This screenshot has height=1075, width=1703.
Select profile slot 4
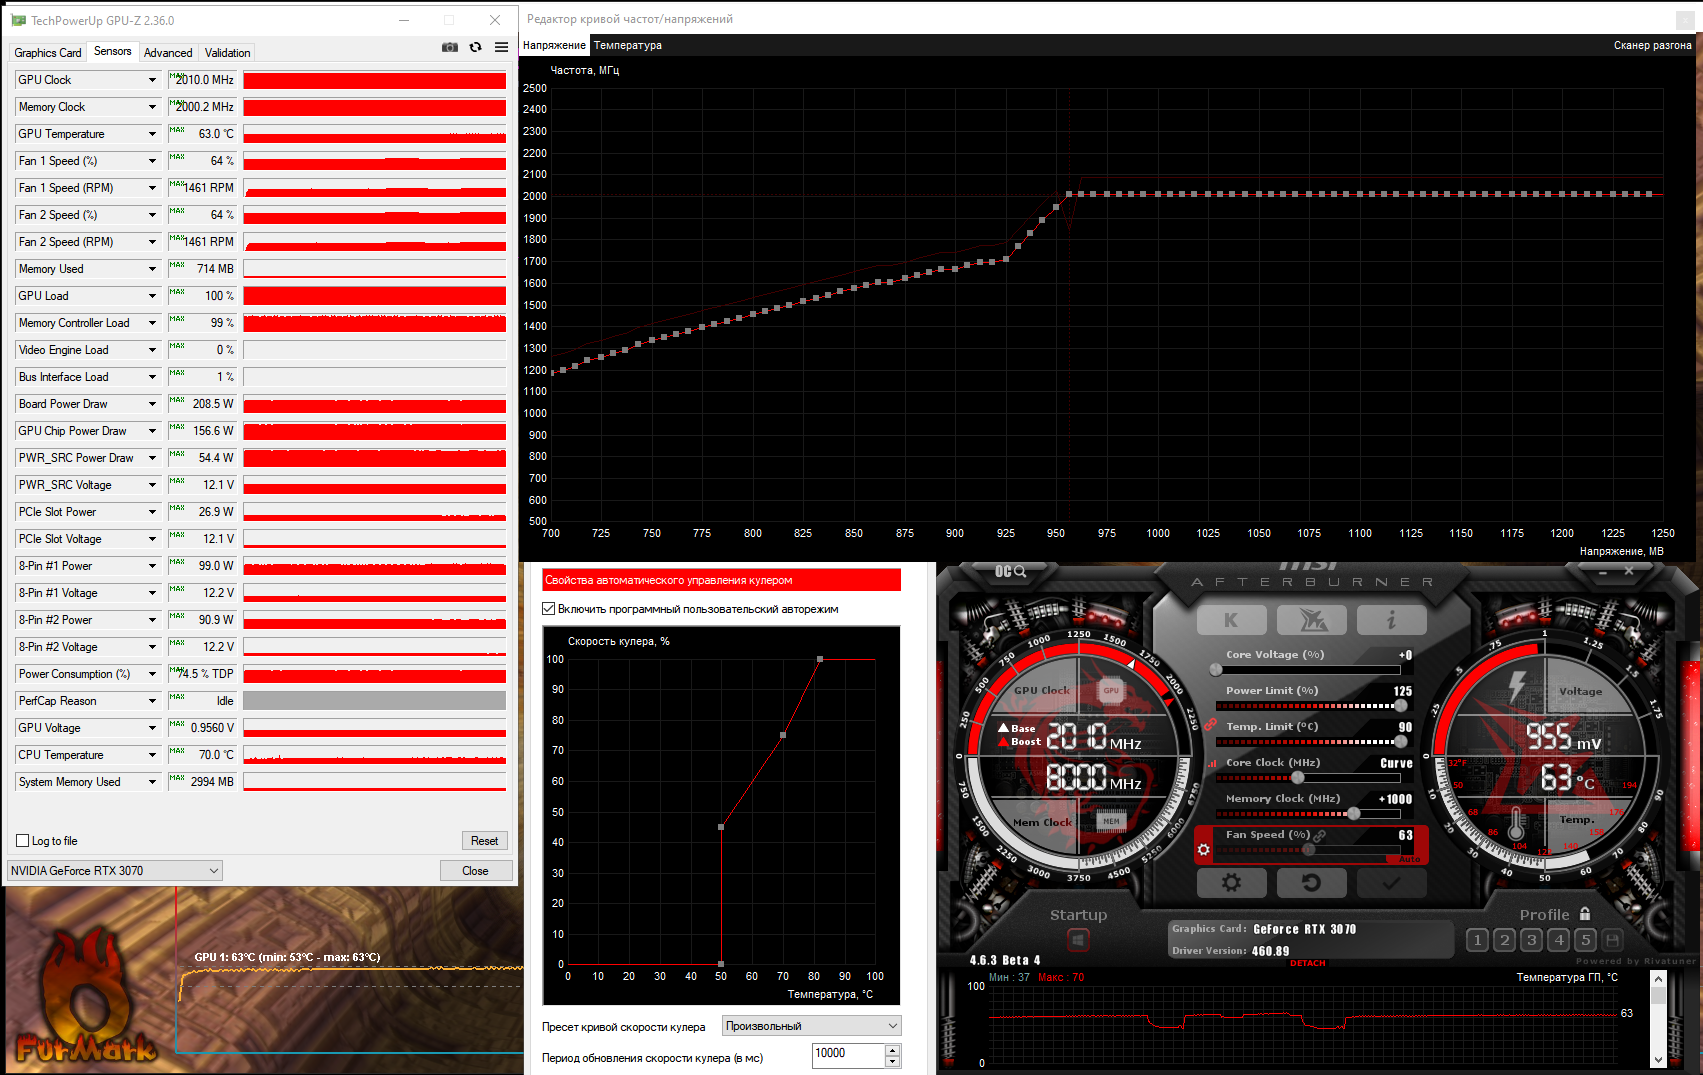point(1558,940)
